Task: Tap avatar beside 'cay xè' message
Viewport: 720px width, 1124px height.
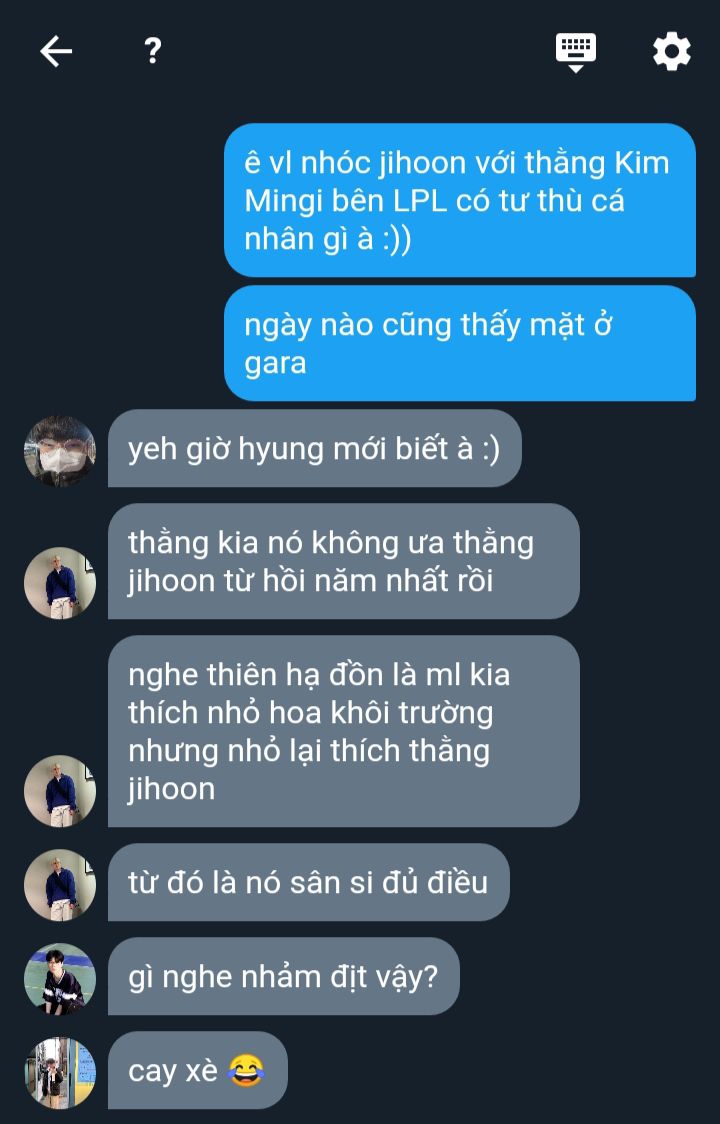Action: click(x=60, y=1073)
